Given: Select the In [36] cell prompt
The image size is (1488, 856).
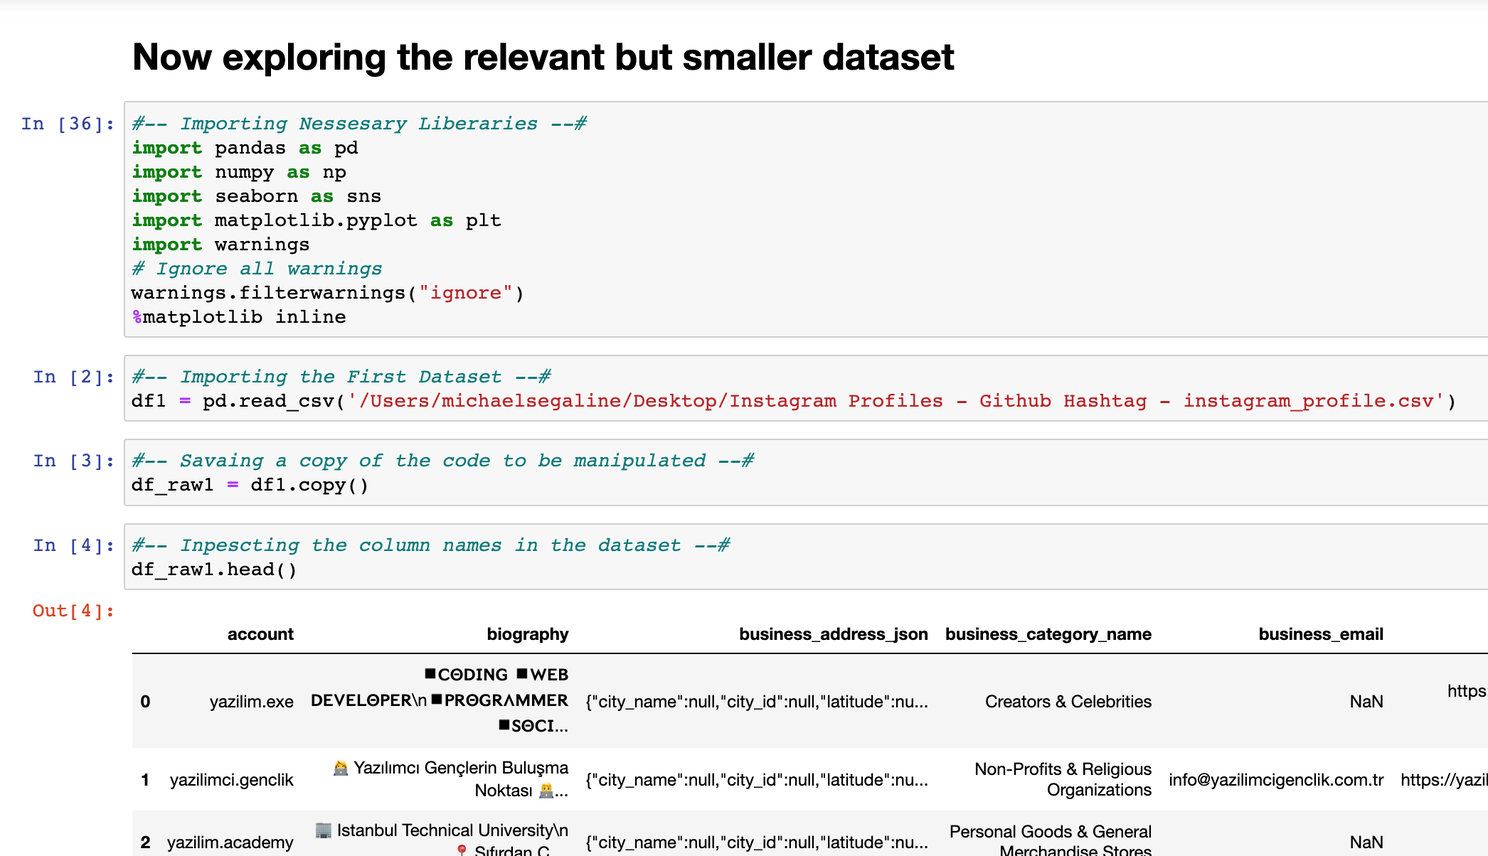Looking at the screenshot, I should click(x=68, y=124).
